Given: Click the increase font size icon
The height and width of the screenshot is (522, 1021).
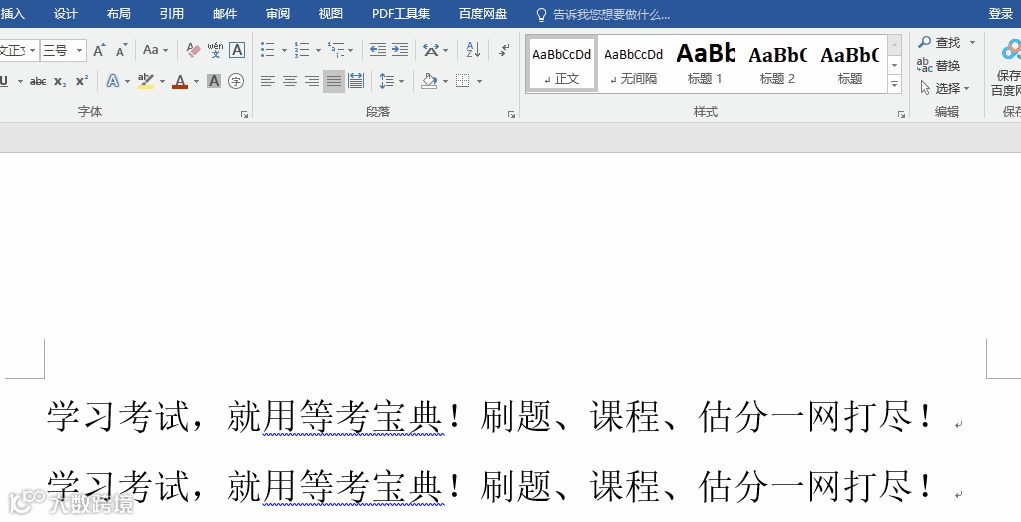Looking at the screenshot, I should (99, 50).
